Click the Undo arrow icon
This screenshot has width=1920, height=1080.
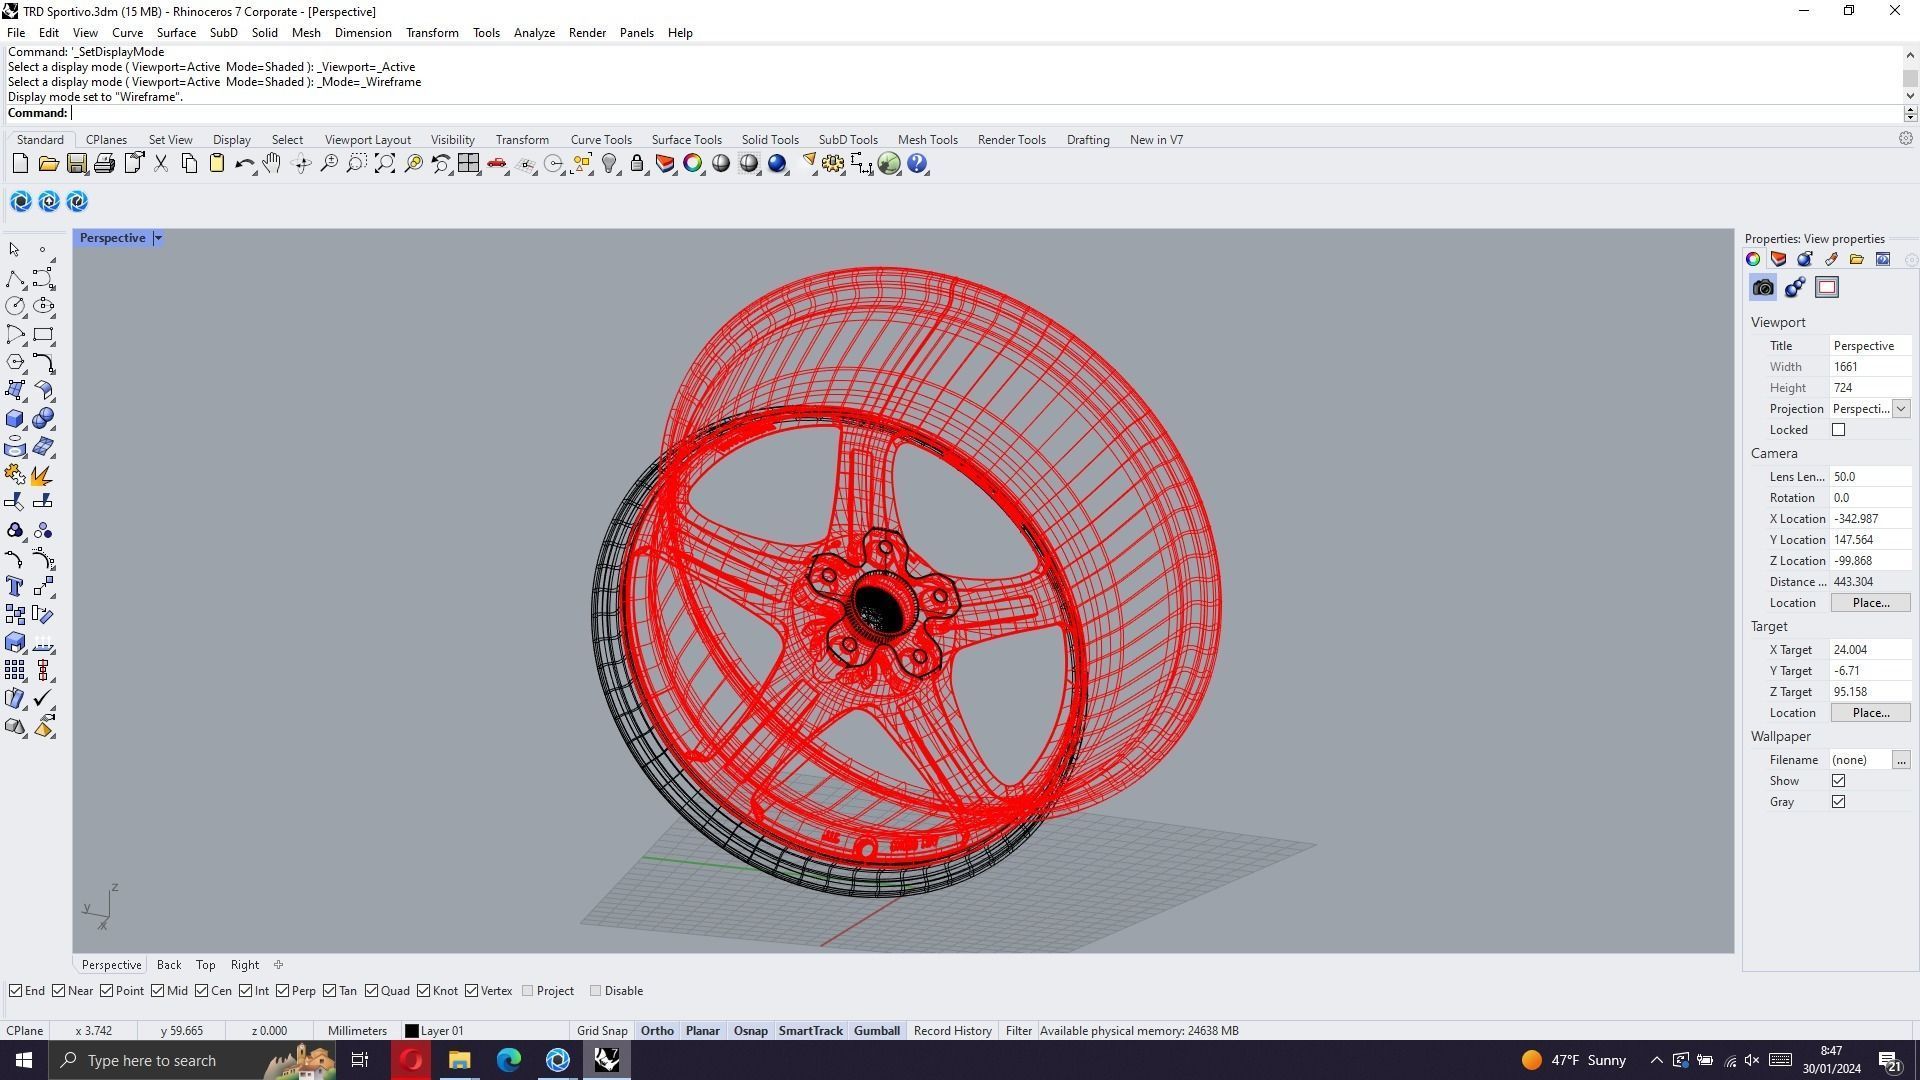[244, 164]
